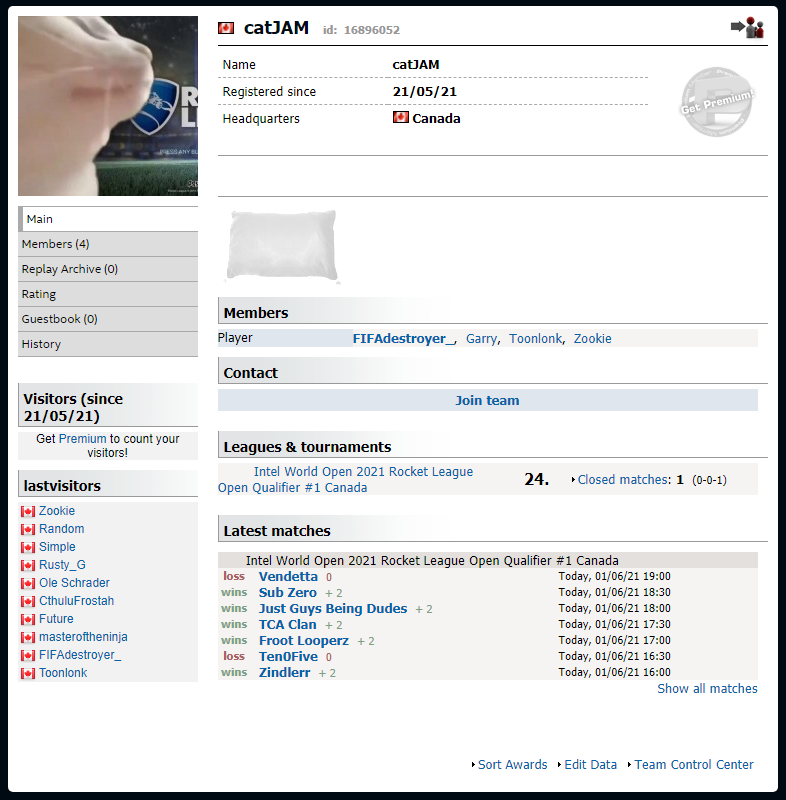Click the flag icon beside Future visitor
The image size is (786, 800).
(28, 619)
